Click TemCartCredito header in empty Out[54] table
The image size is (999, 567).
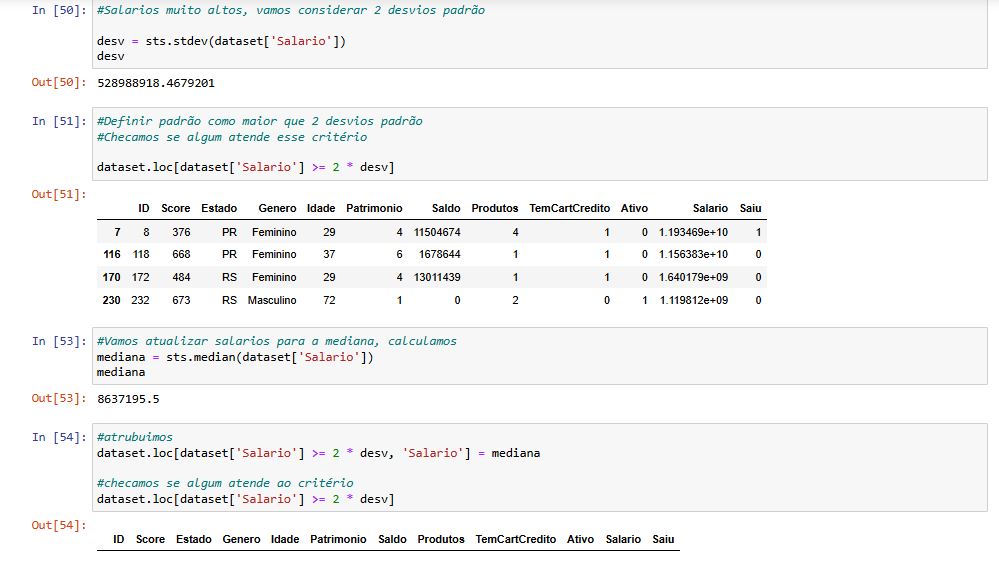tap(516, 539)
